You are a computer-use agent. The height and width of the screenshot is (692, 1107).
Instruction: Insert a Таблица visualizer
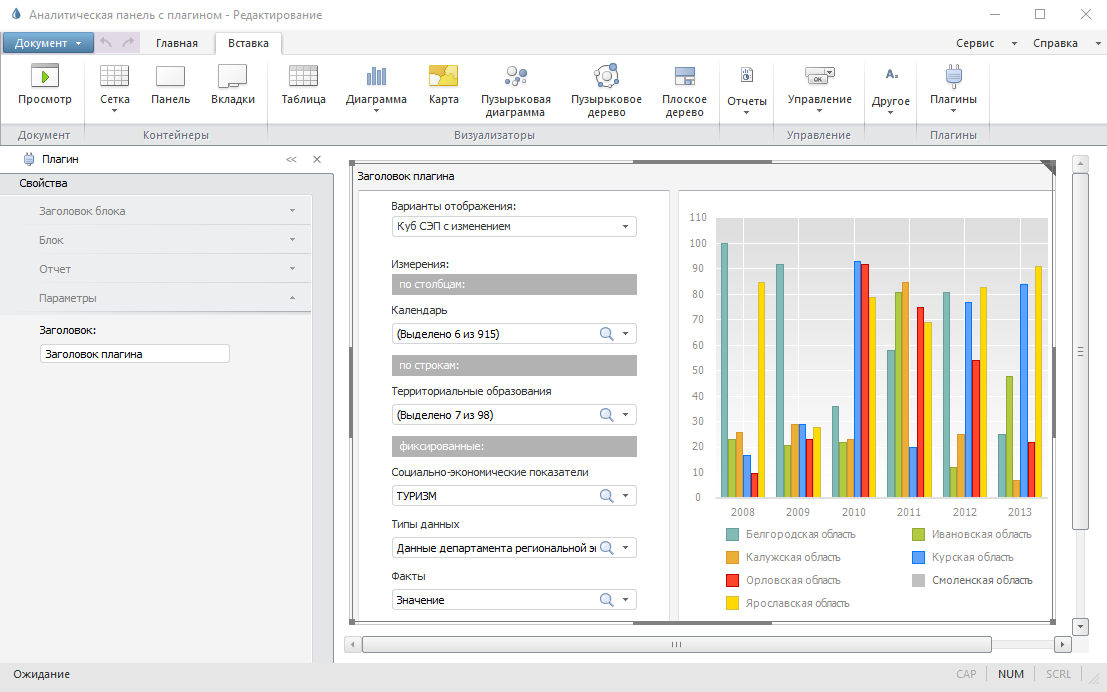click(303, 77)
